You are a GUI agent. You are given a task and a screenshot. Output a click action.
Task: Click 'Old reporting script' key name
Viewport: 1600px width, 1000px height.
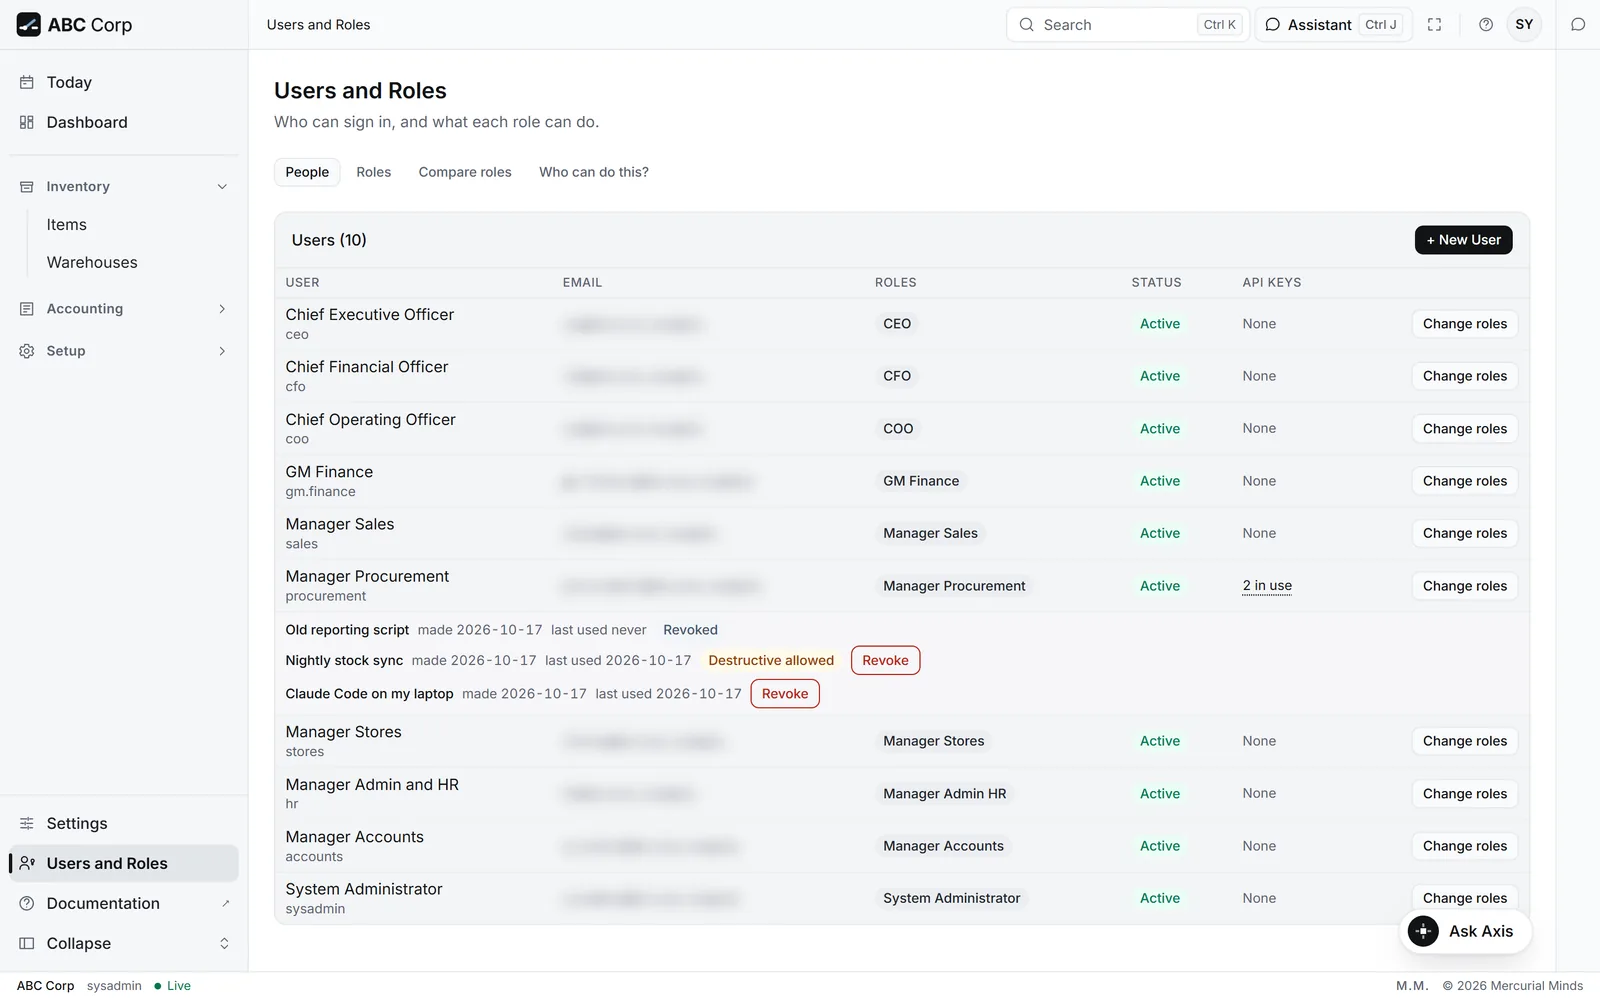click(x=347, y=630)
